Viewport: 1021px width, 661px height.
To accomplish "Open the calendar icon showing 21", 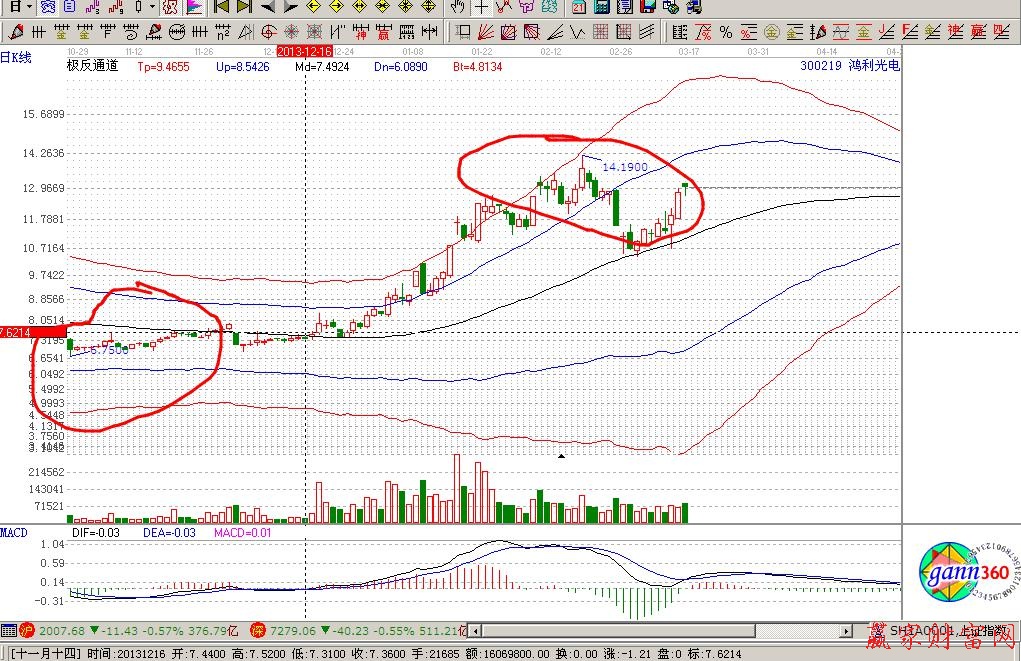I will point(579,8).
